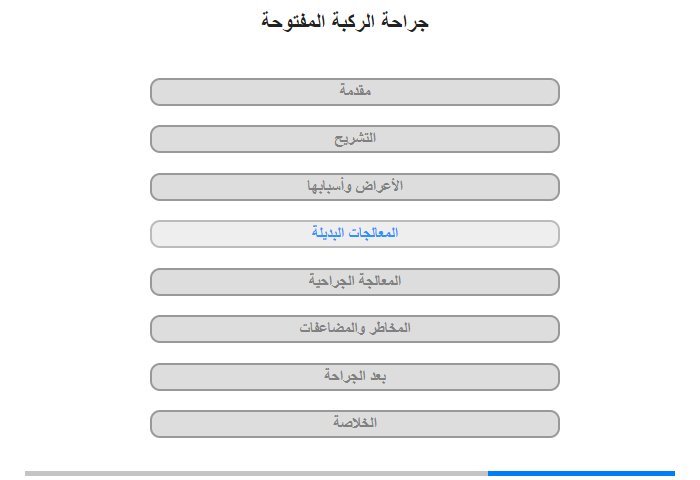
Task: Jump to the introduction item مقدمة
Action: 354,92
